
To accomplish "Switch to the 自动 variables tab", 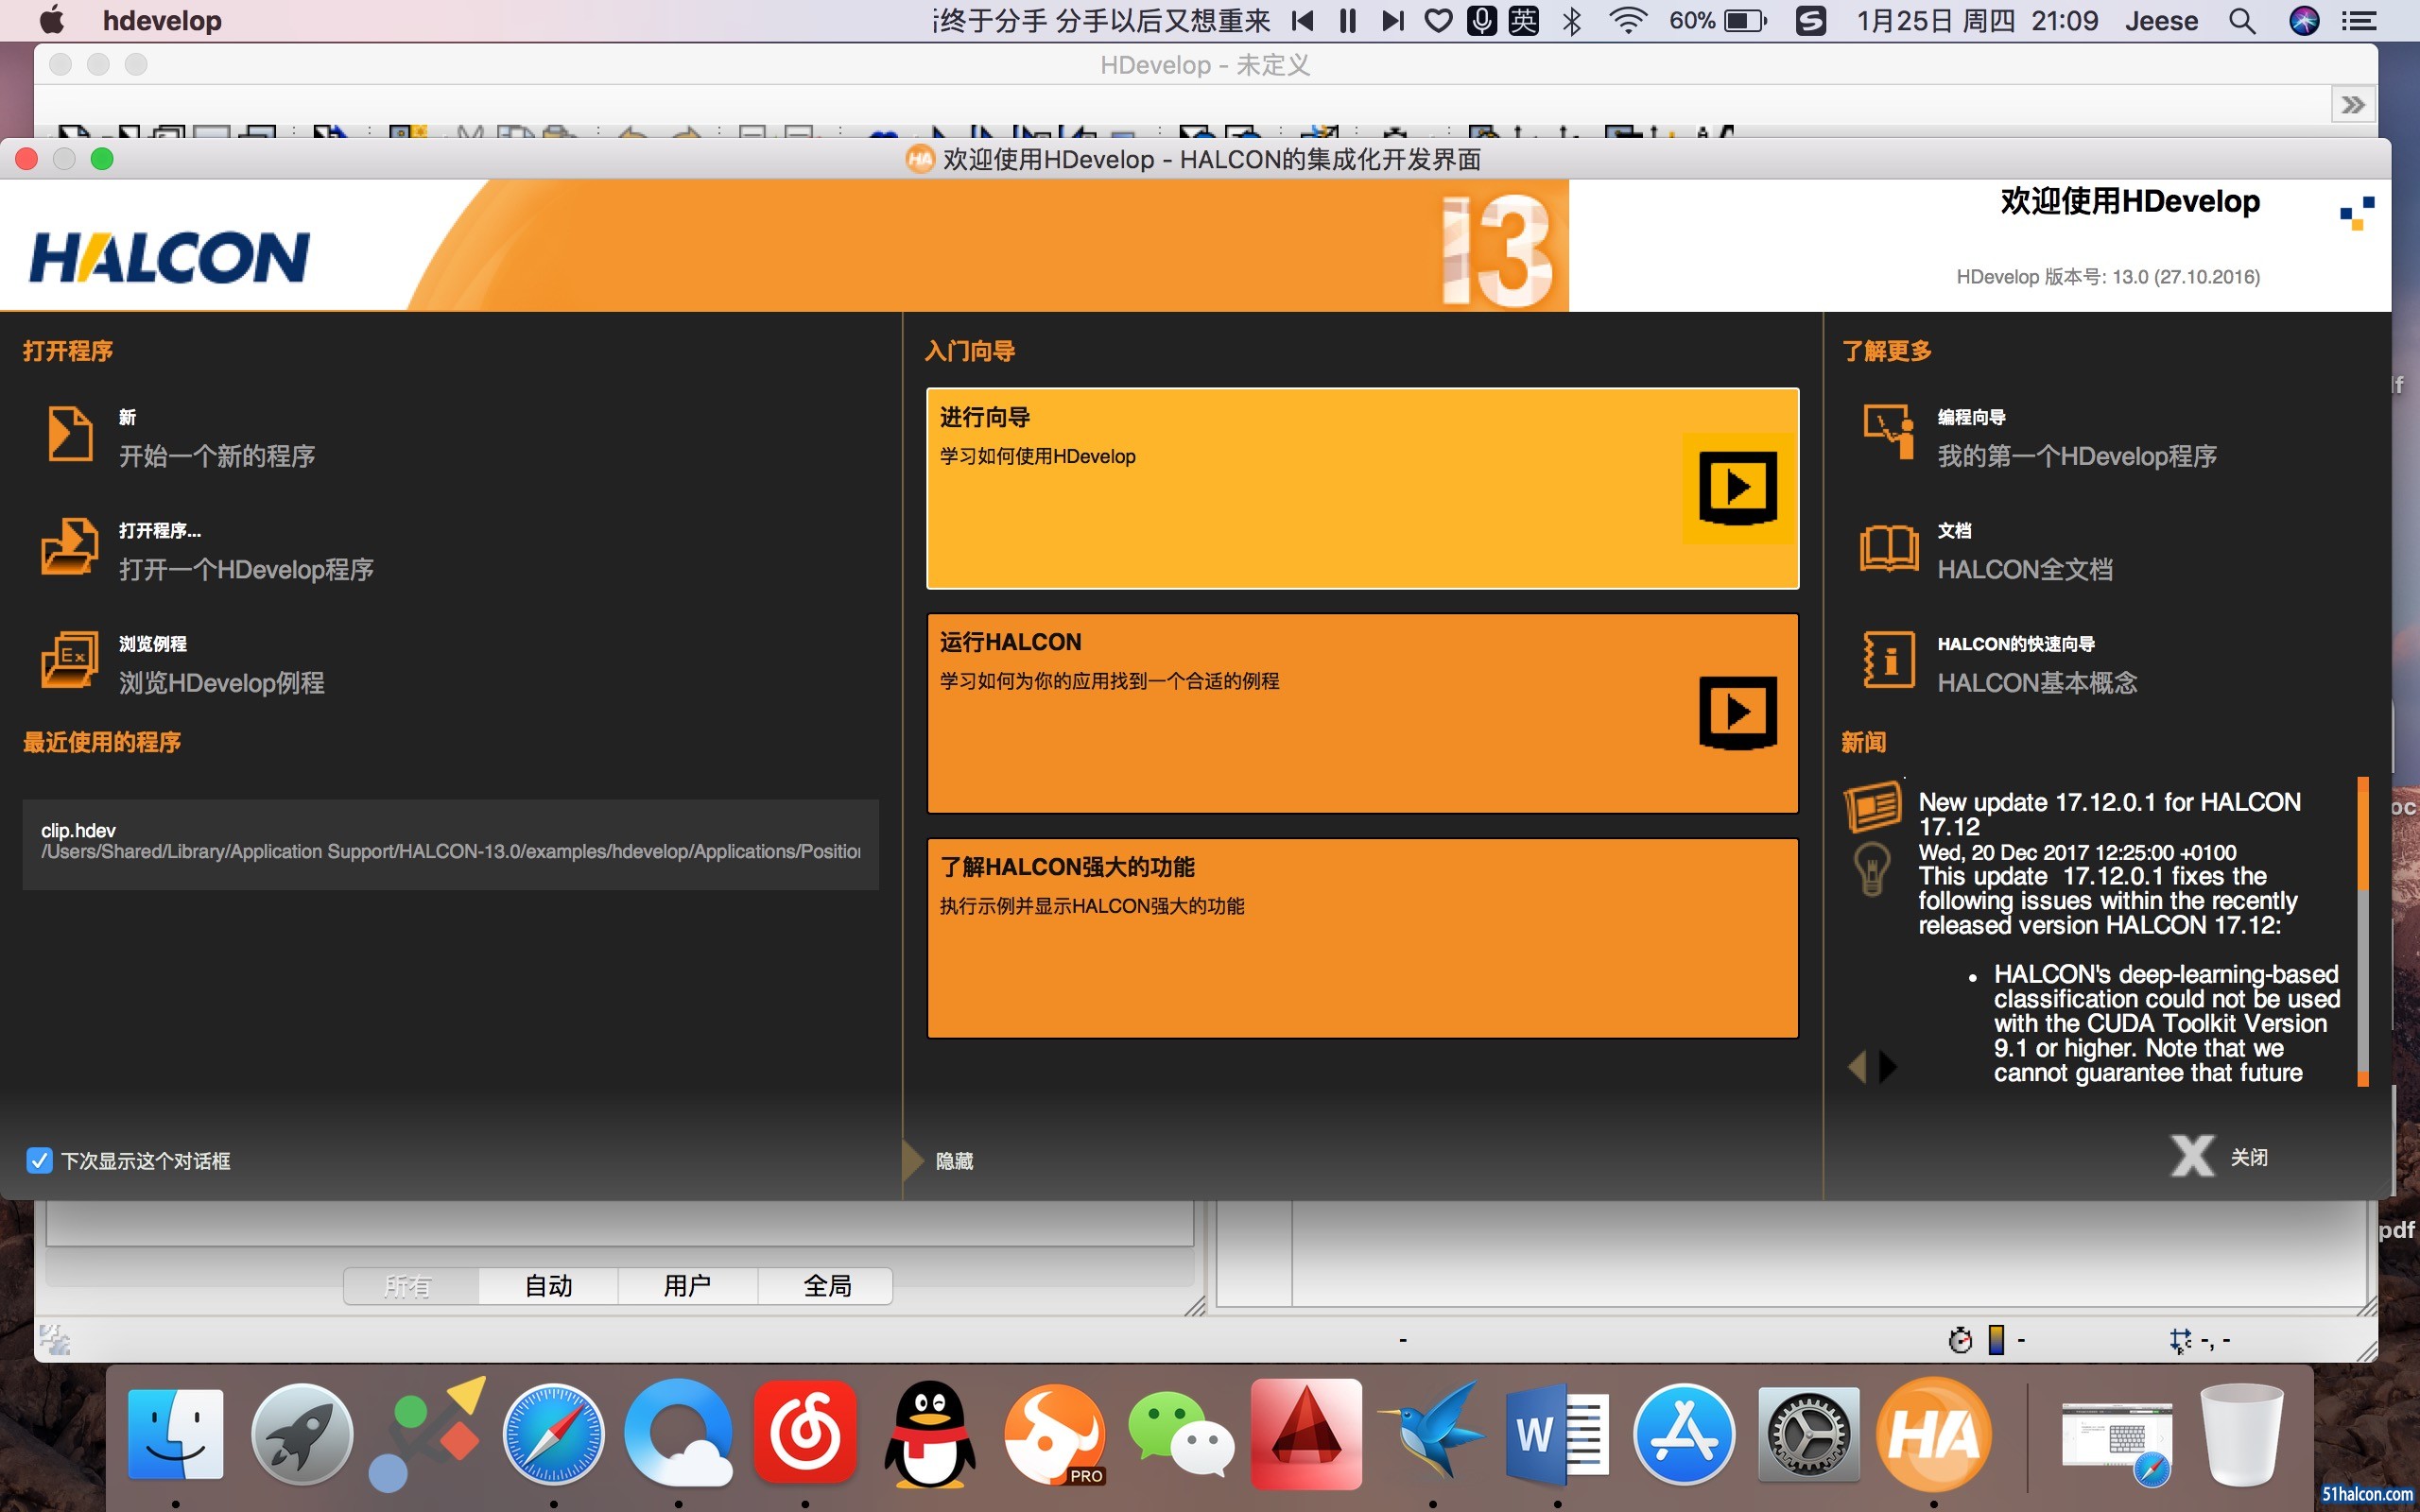I will click(x=548, y=1285).
